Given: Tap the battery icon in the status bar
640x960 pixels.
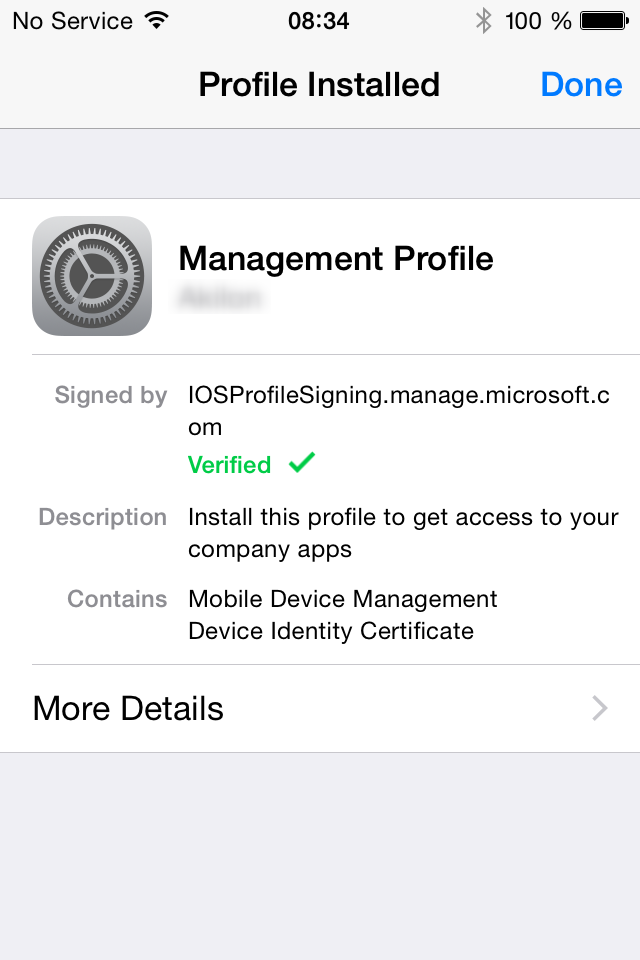Looking at the screenshot, I should point(604,18).
